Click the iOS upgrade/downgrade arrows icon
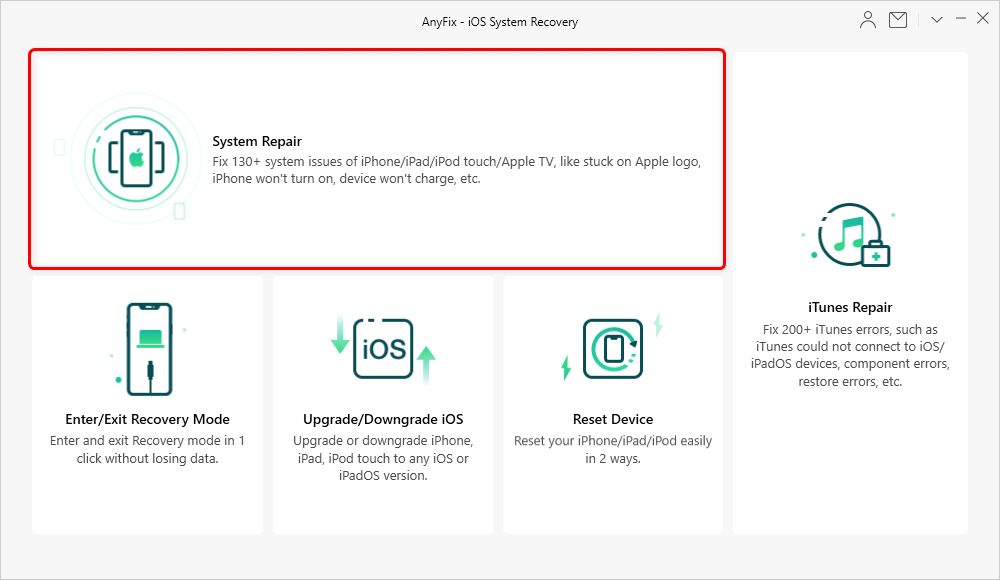The height and width of the screenshot is (580, 1000). tap(383, 349)
